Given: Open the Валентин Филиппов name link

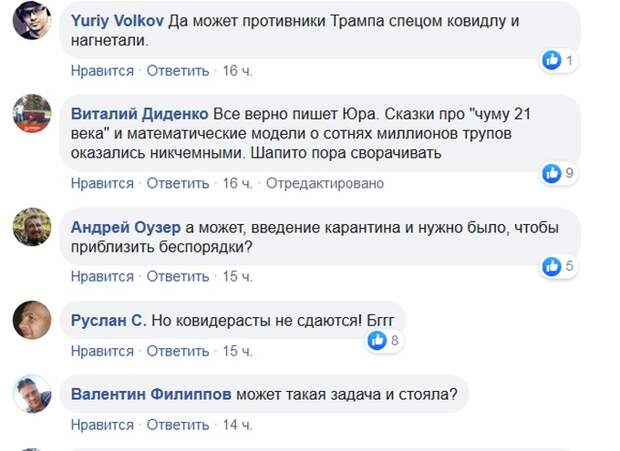Looking at the screenshot, I should 151,394.
